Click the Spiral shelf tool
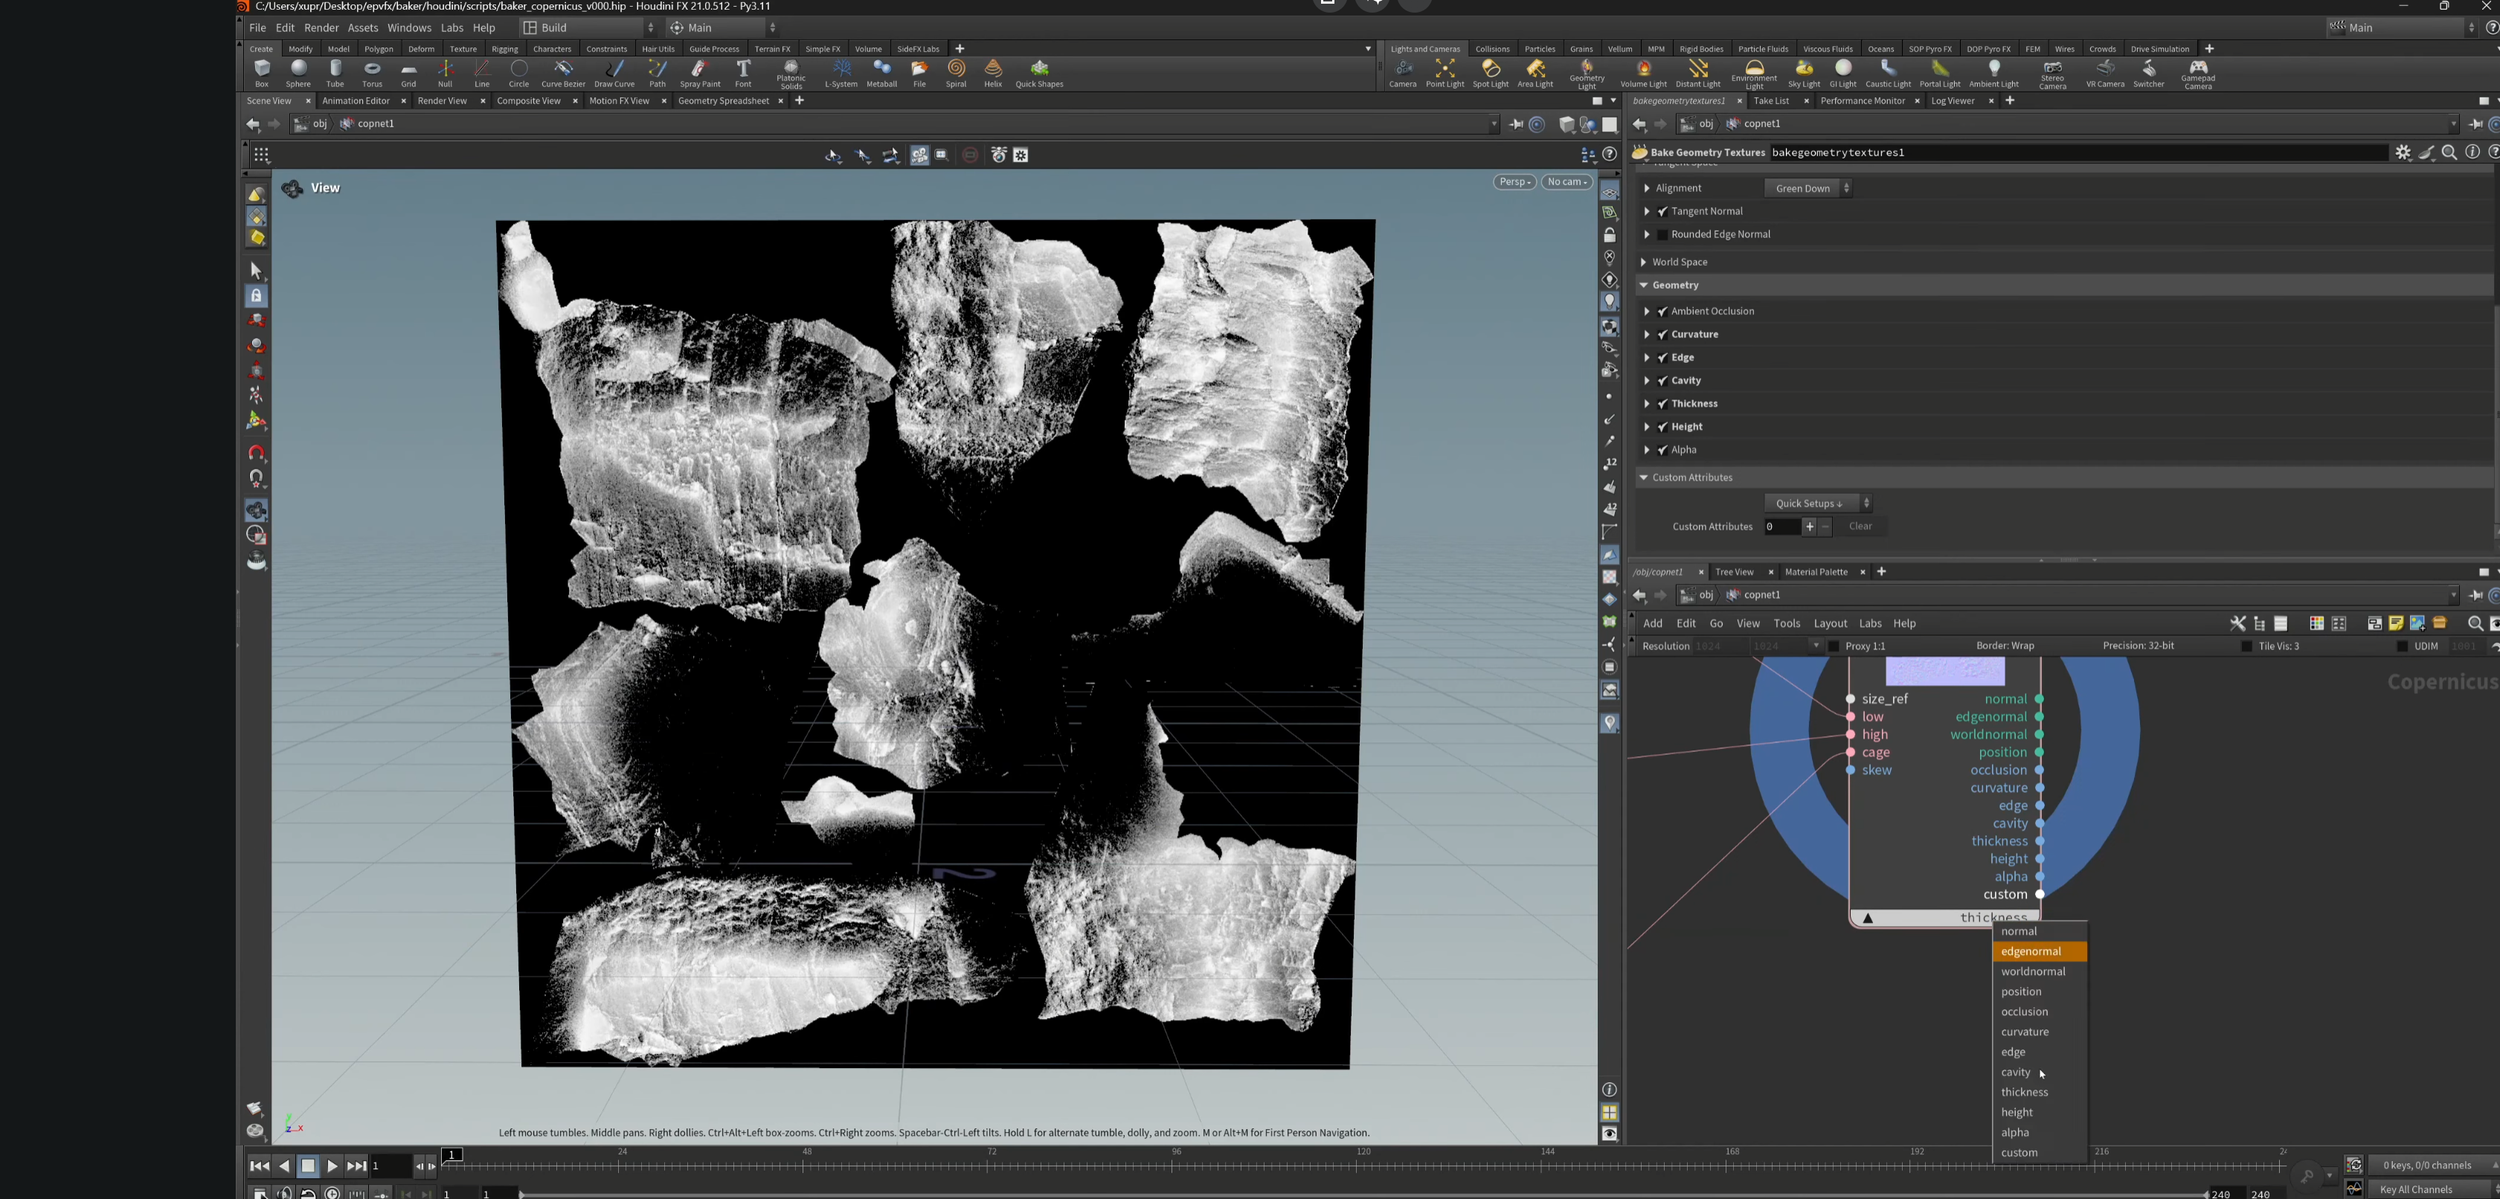 (x=956, y=71)
